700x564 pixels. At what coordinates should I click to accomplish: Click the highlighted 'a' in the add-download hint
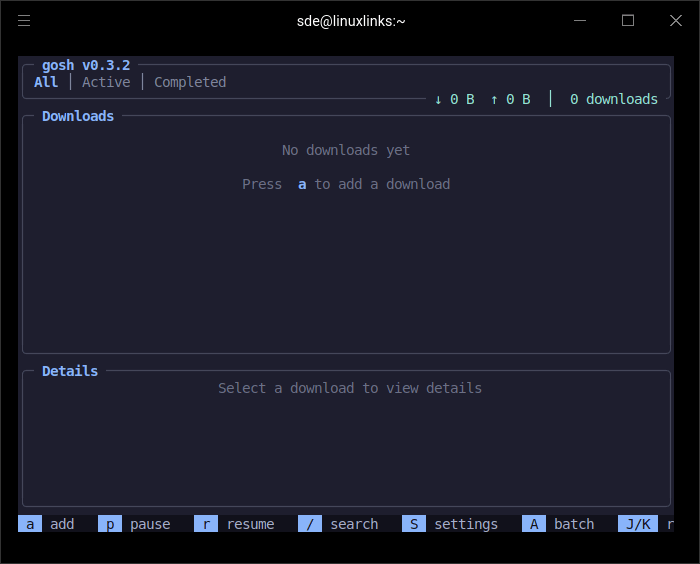point(302,184)
